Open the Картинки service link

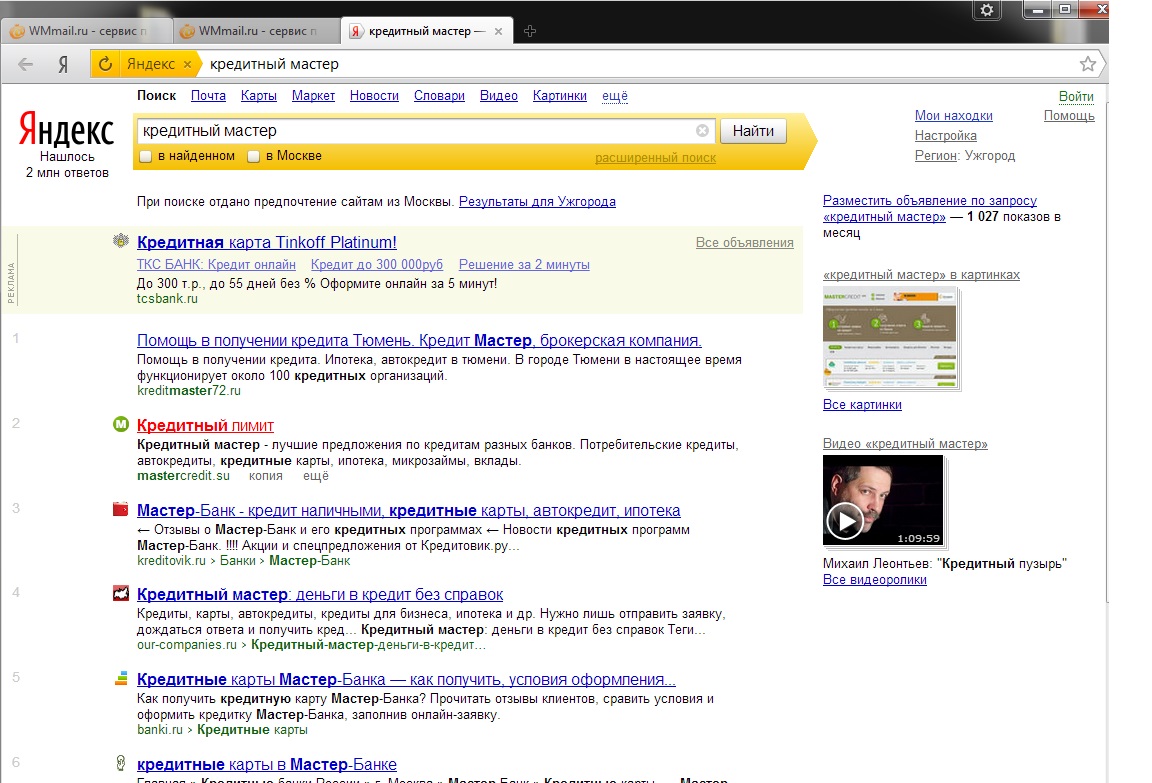click(x=560, y=95)
